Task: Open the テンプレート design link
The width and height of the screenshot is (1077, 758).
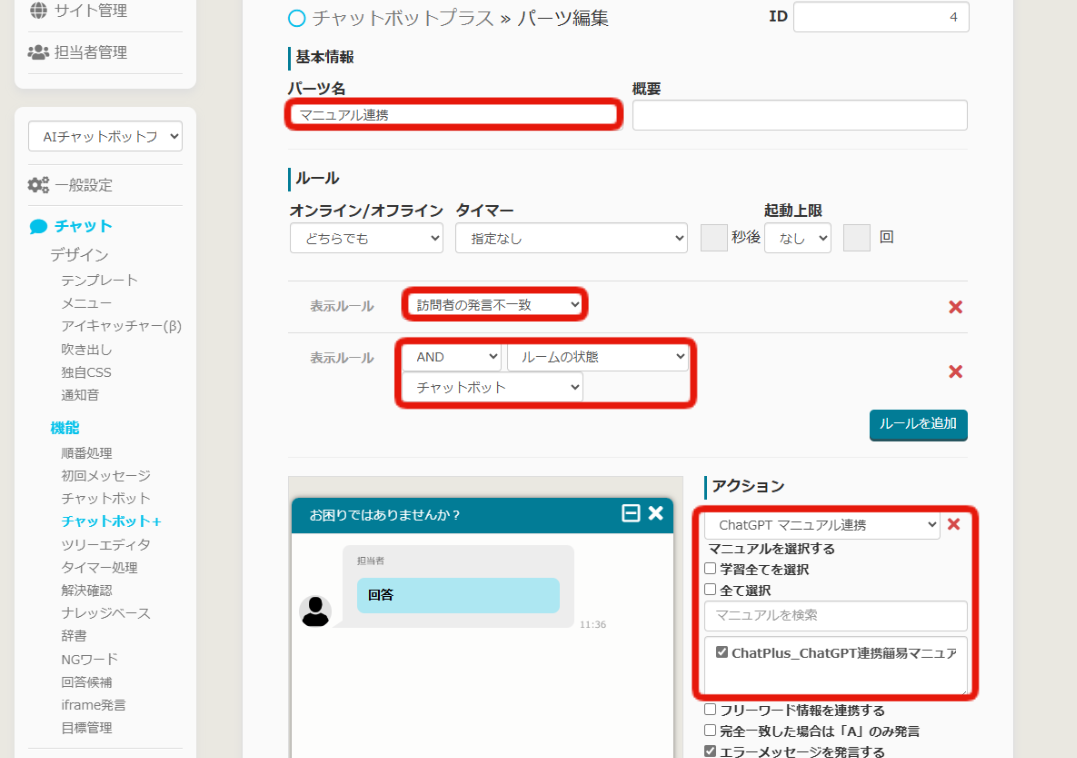Action: 99,280
